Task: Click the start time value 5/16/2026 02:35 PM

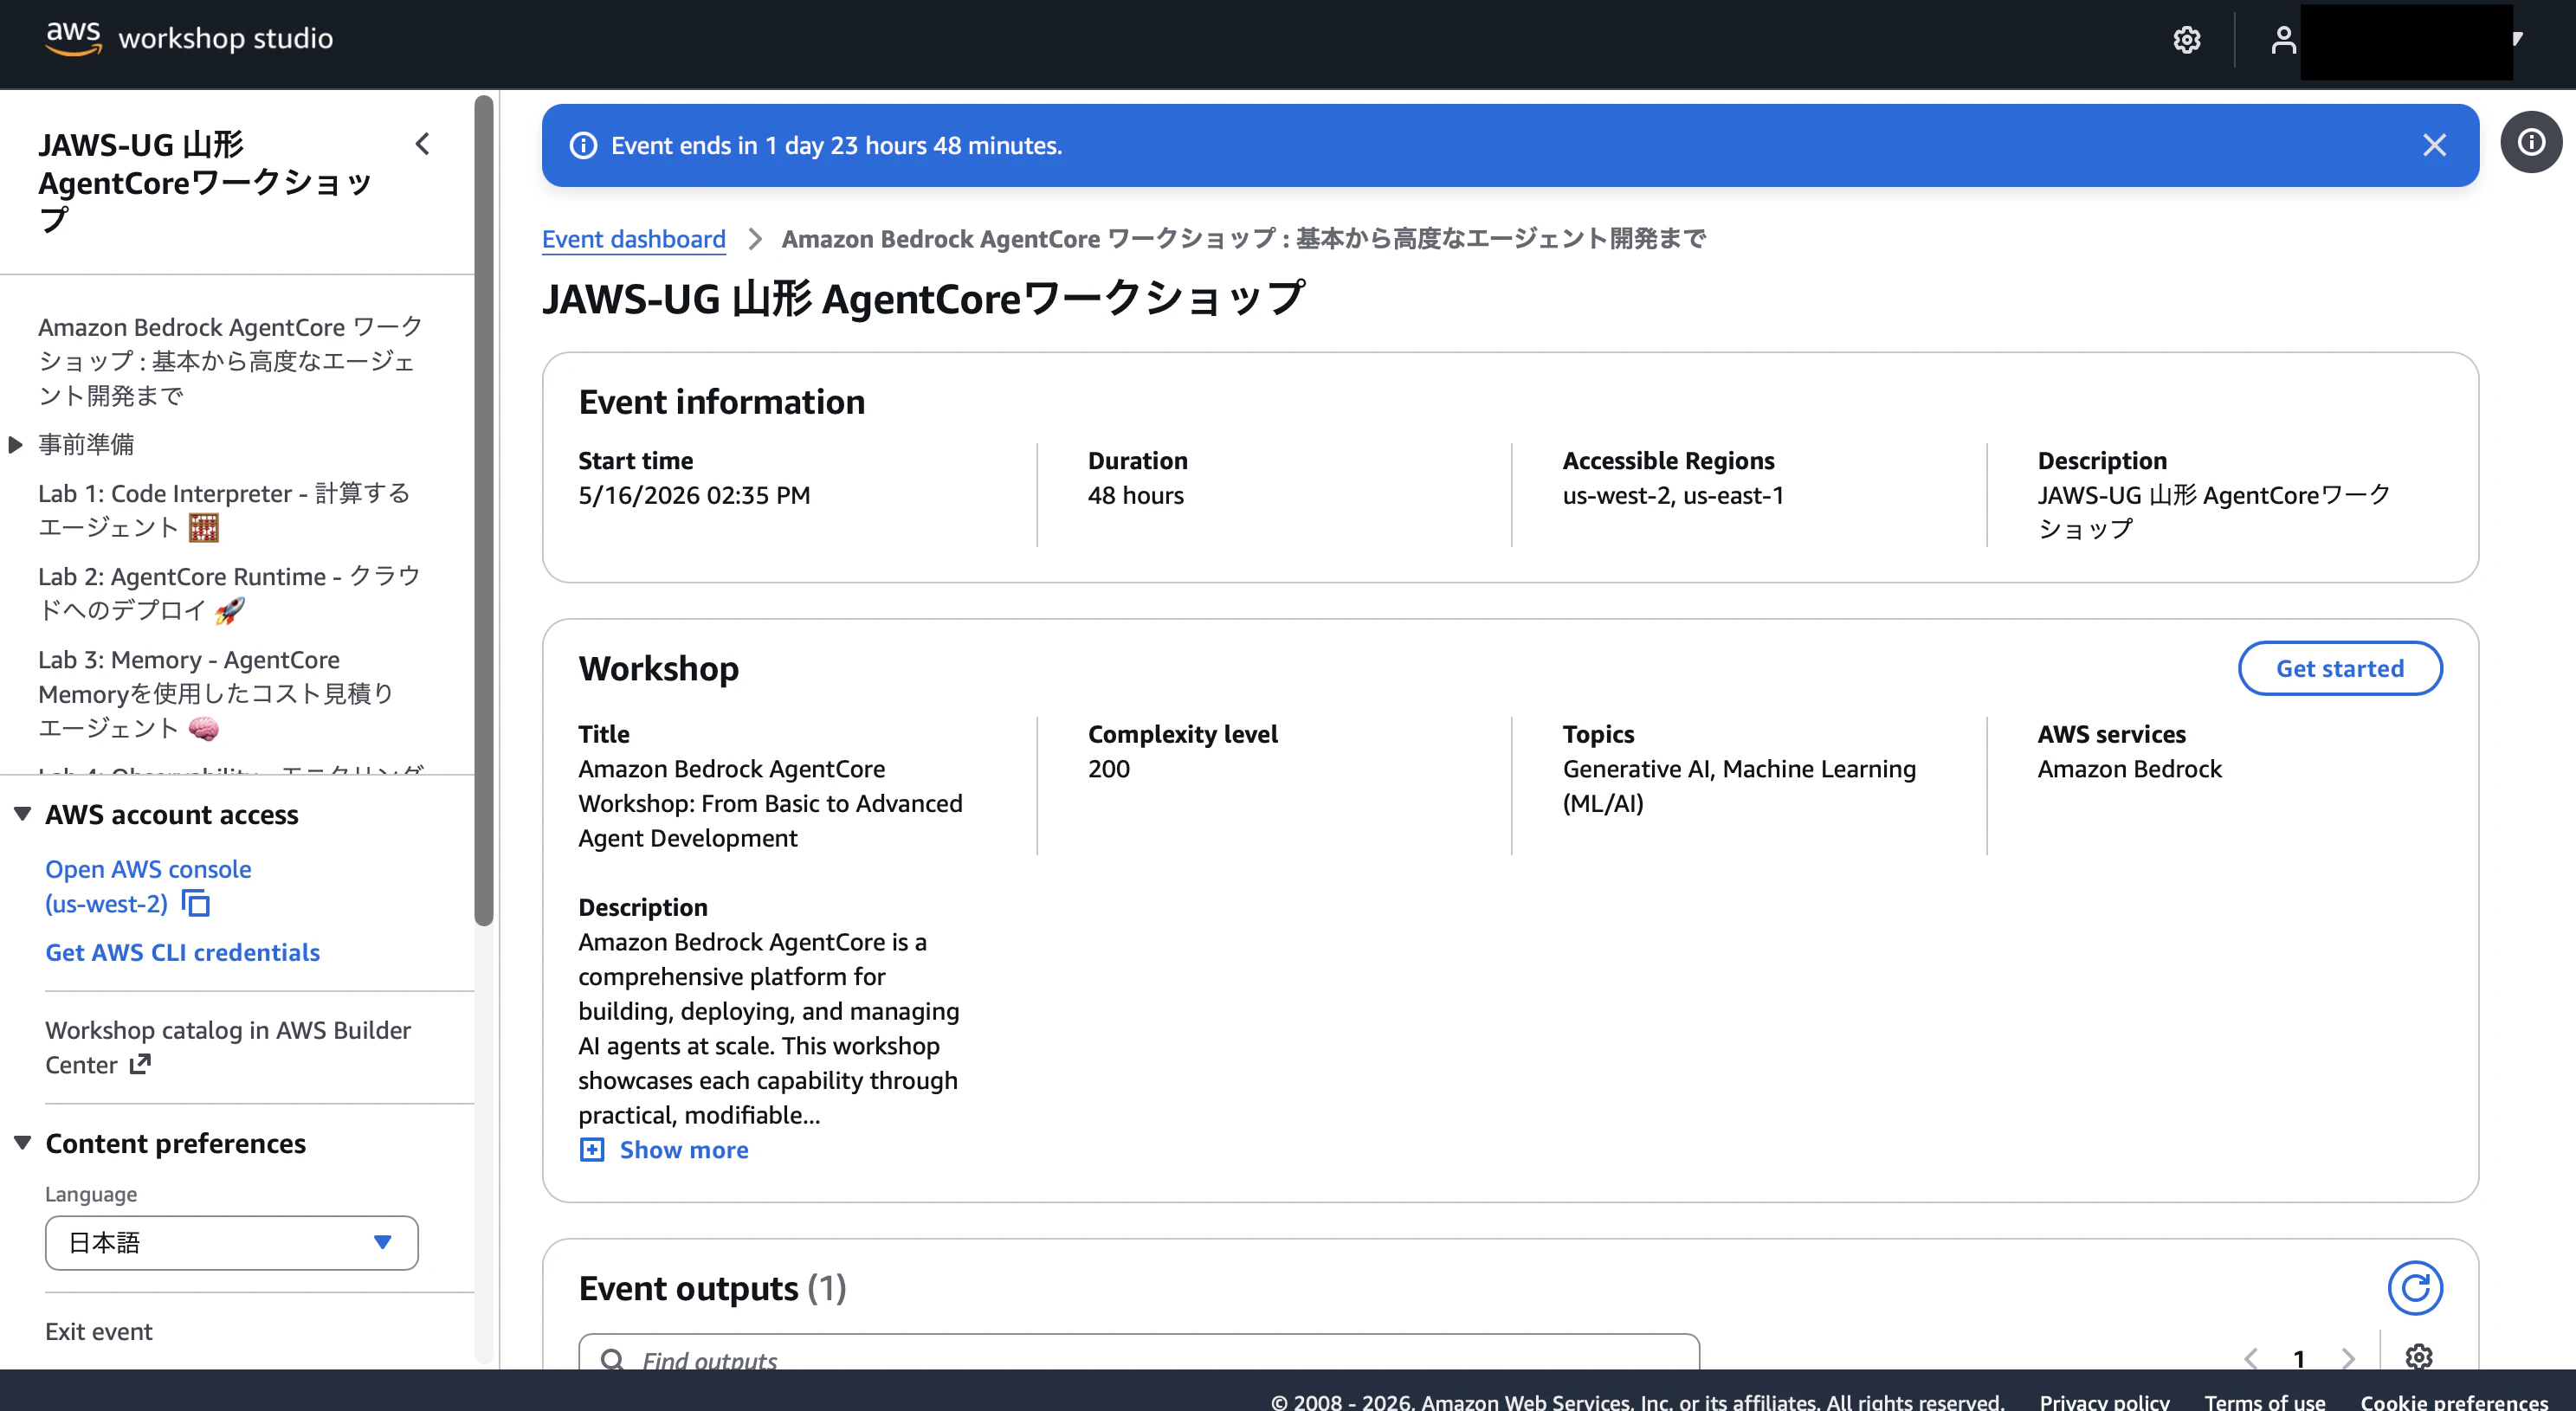Action: 694,495
